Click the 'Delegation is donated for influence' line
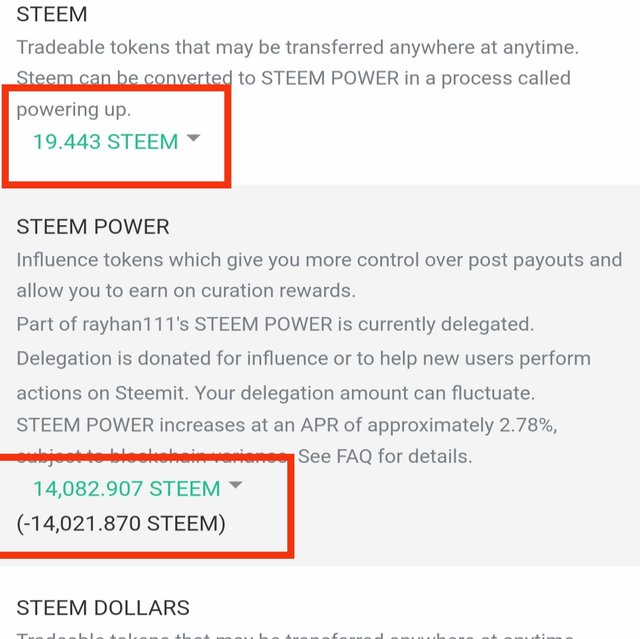This screenshot has height=639, width=640. pos(303,359)
